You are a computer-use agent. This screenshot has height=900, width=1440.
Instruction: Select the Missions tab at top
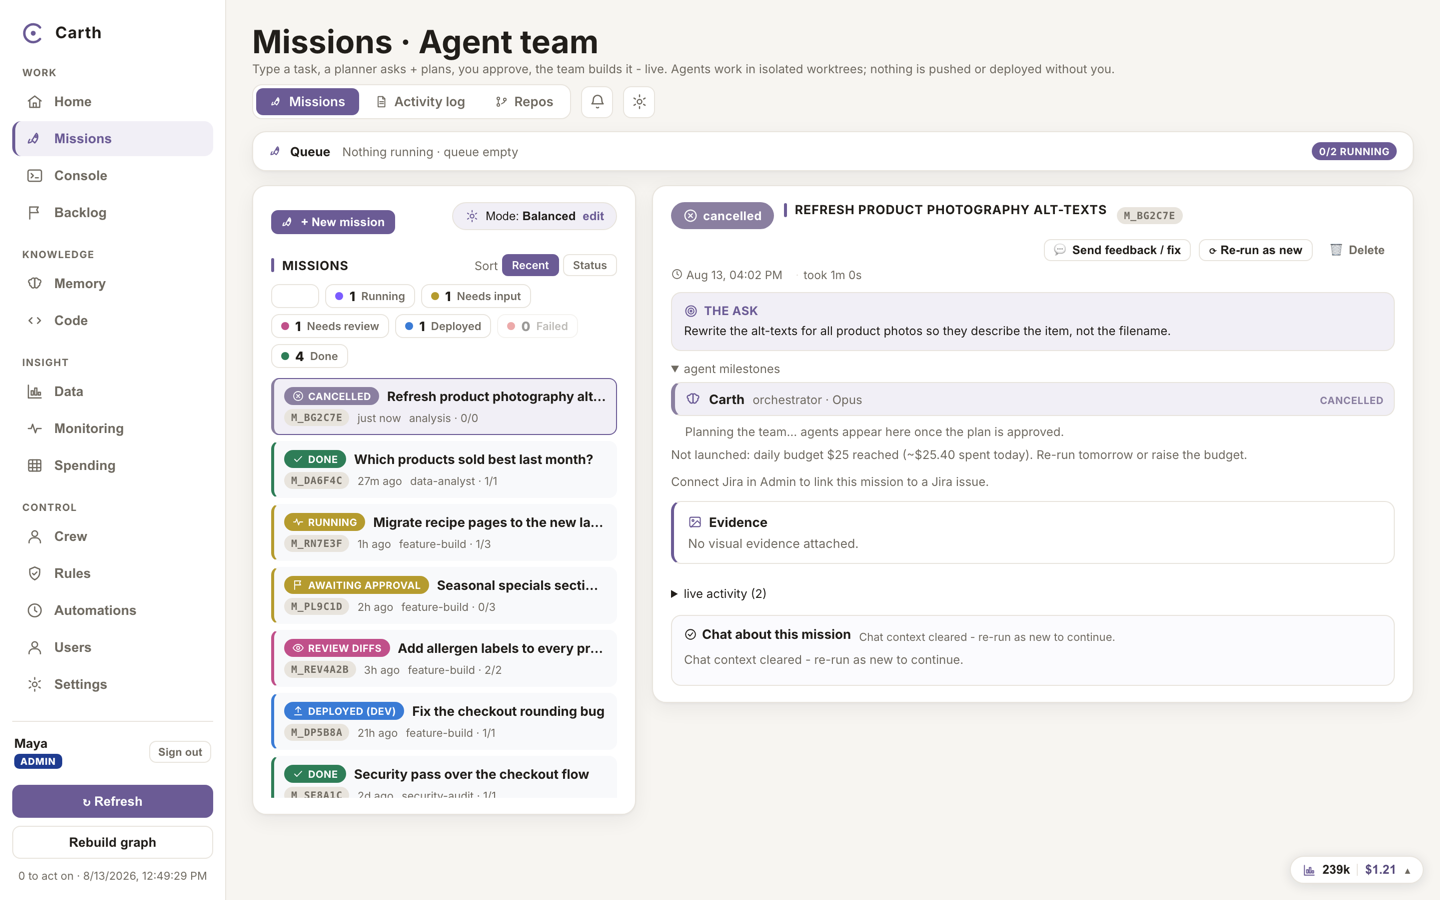(x=307, y=102)
